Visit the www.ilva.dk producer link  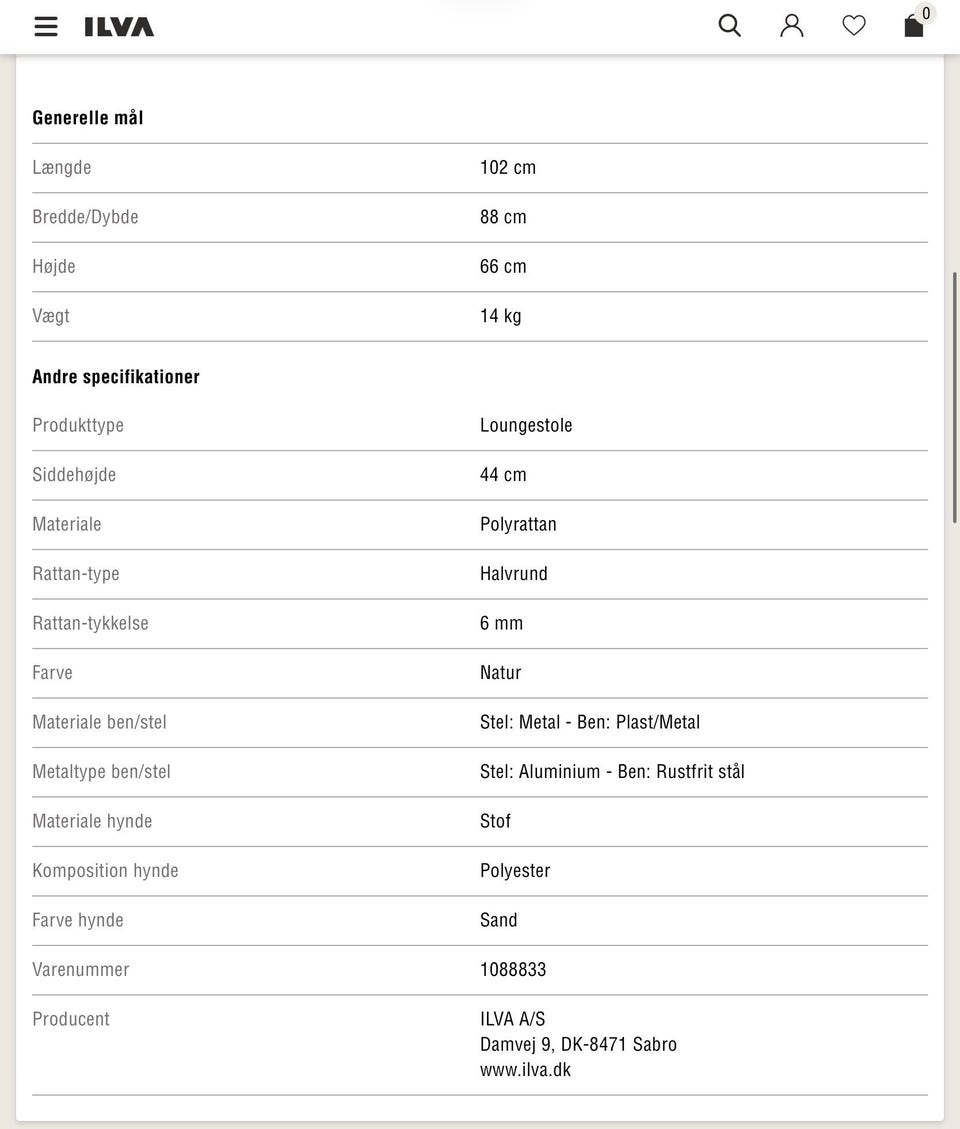coord(525,1070)
